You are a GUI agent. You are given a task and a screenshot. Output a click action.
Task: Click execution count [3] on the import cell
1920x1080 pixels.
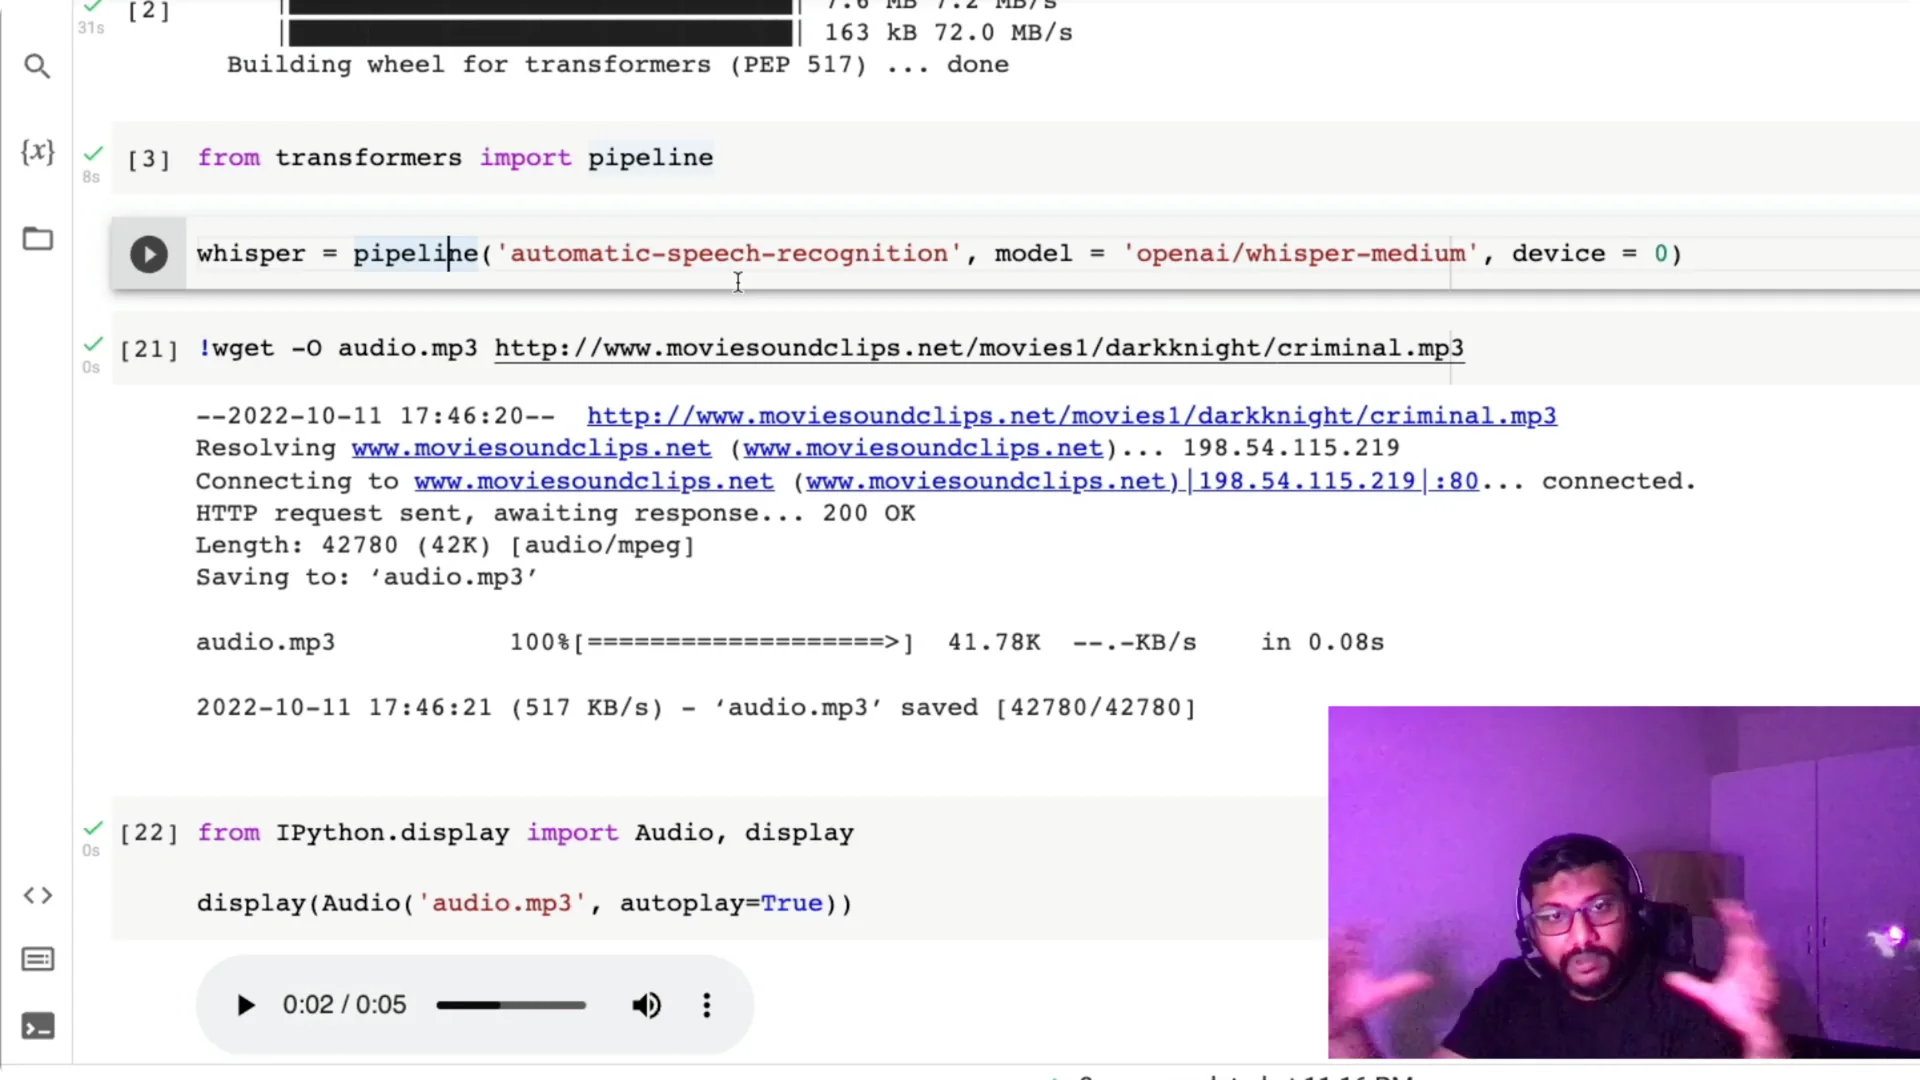click(146, 158)
